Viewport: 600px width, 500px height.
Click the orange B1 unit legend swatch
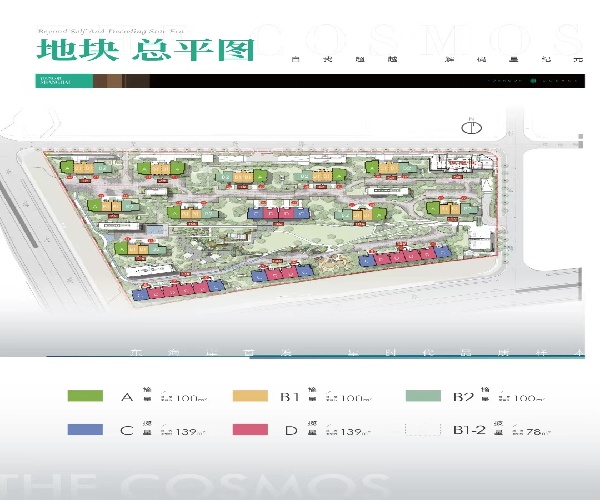tap(250, 397)
